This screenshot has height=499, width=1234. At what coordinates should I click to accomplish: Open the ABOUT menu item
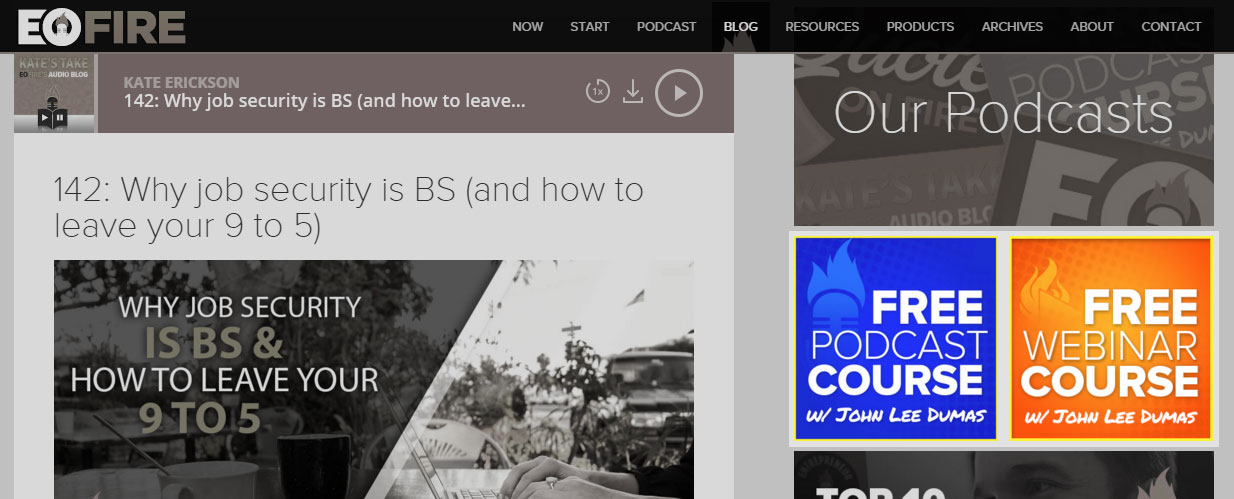tap(1092, 27)
